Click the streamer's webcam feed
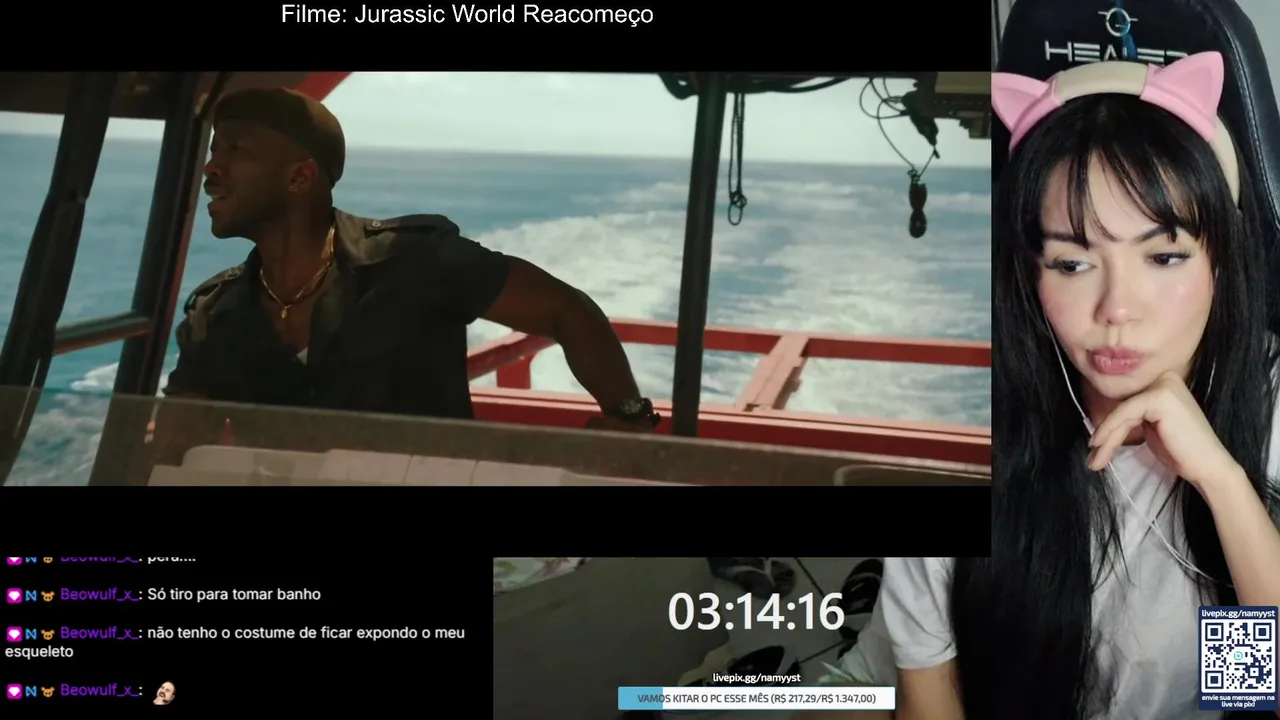 (x=1135, y=360)
